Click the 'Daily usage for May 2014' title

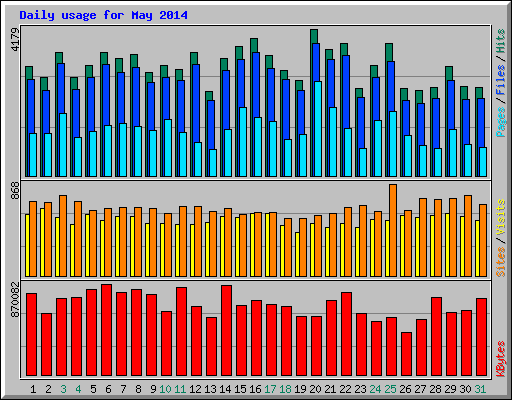pos(103,15)
